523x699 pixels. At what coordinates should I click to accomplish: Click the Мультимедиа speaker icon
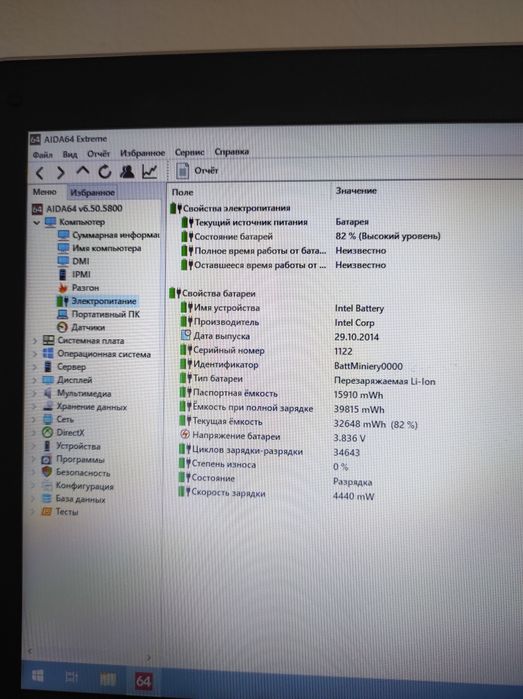pyautogui.click(x=48, y=393)
